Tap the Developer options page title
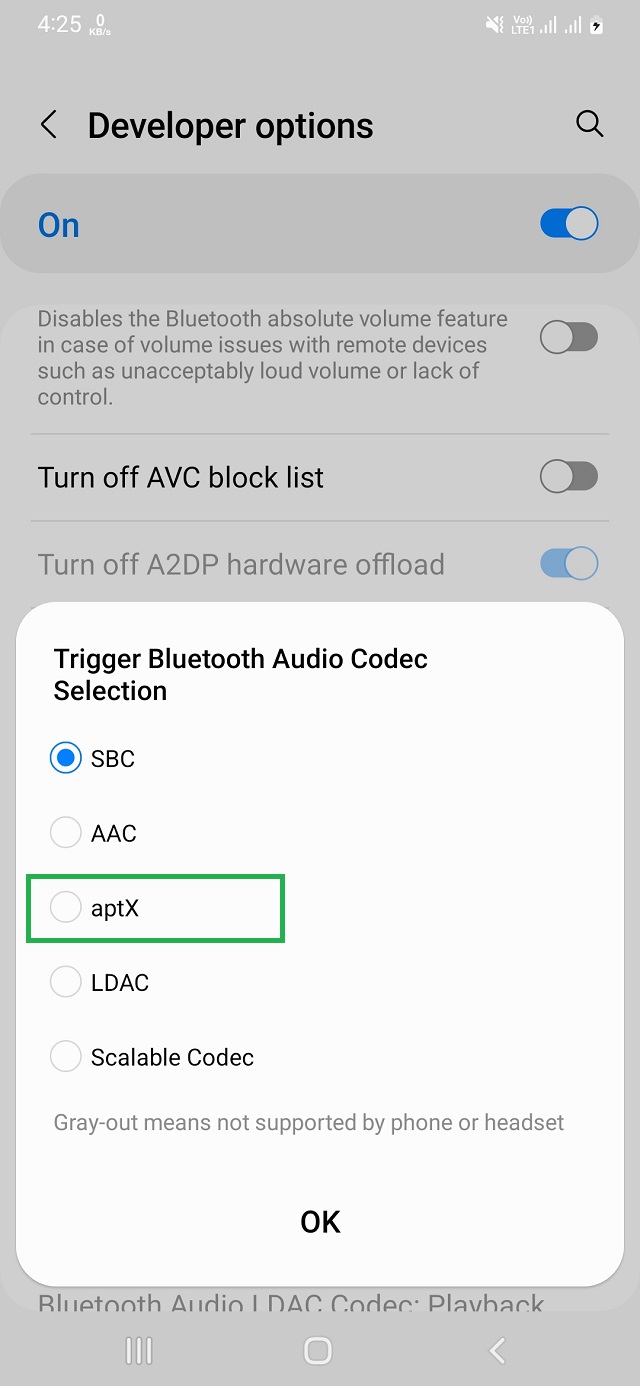640x1386 pixels. tap(230, 126)
